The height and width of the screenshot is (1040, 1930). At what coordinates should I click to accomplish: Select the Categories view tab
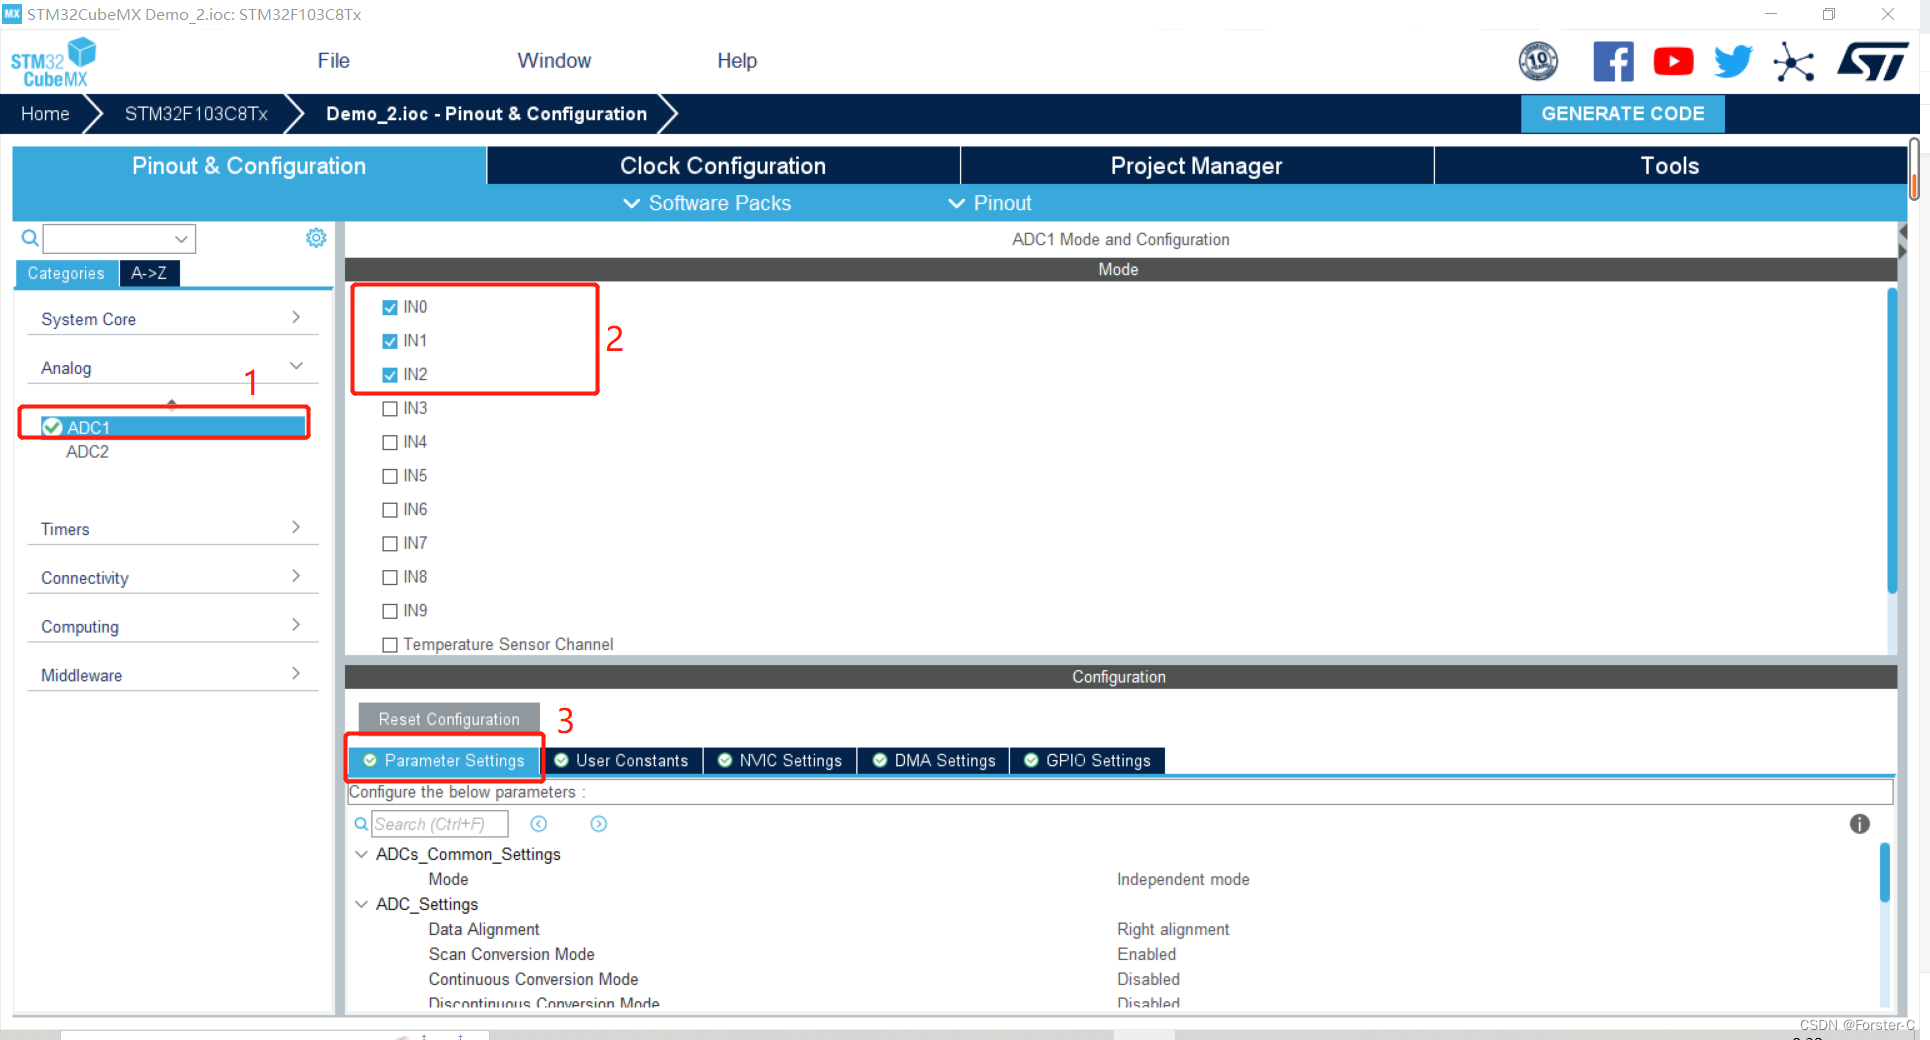coord(66,273)
